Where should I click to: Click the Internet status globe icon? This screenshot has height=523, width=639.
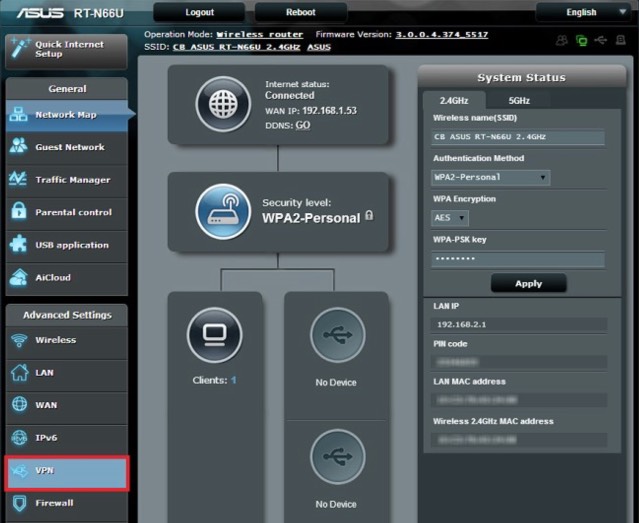coord(223,104)
